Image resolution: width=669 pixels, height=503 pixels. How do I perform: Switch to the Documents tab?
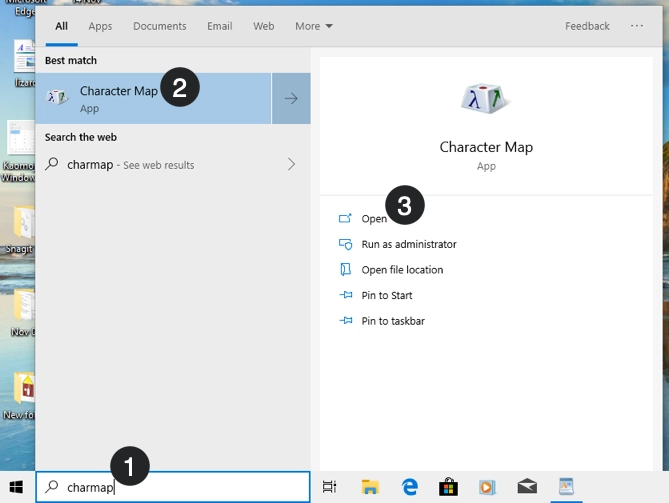click(160, 26)
